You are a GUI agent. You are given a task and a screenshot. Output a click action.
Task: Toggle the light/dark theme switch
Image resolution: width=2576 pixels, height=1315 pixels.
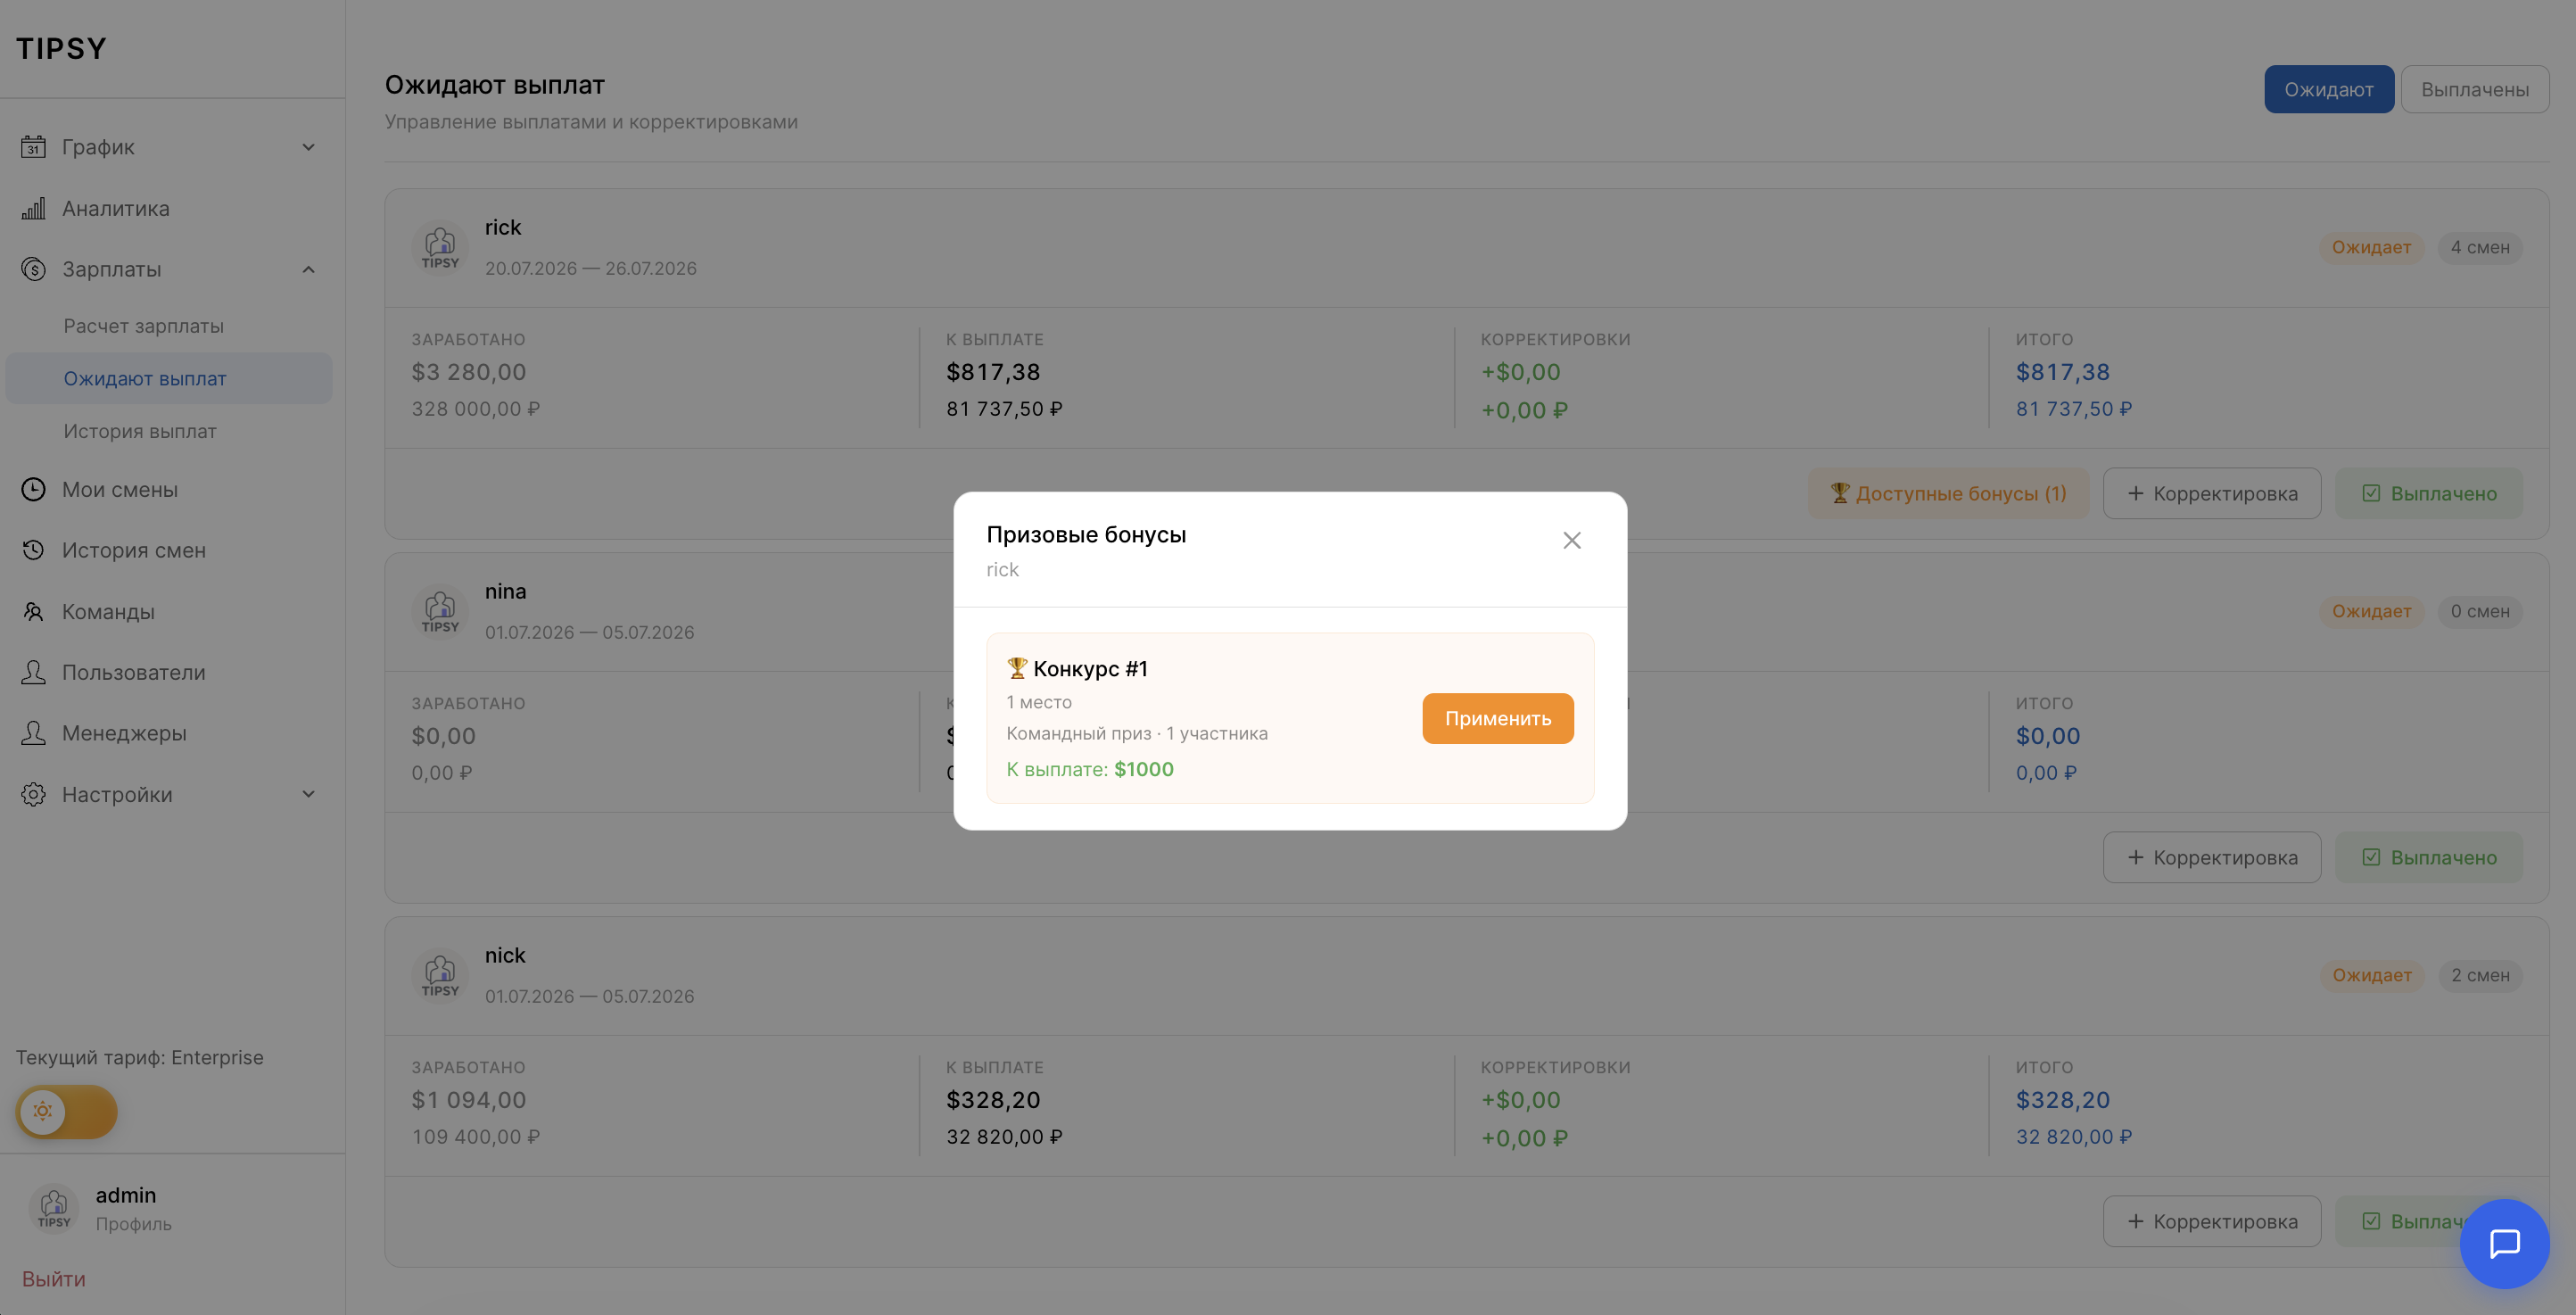pyautogui.click(x=66, y=1111)
